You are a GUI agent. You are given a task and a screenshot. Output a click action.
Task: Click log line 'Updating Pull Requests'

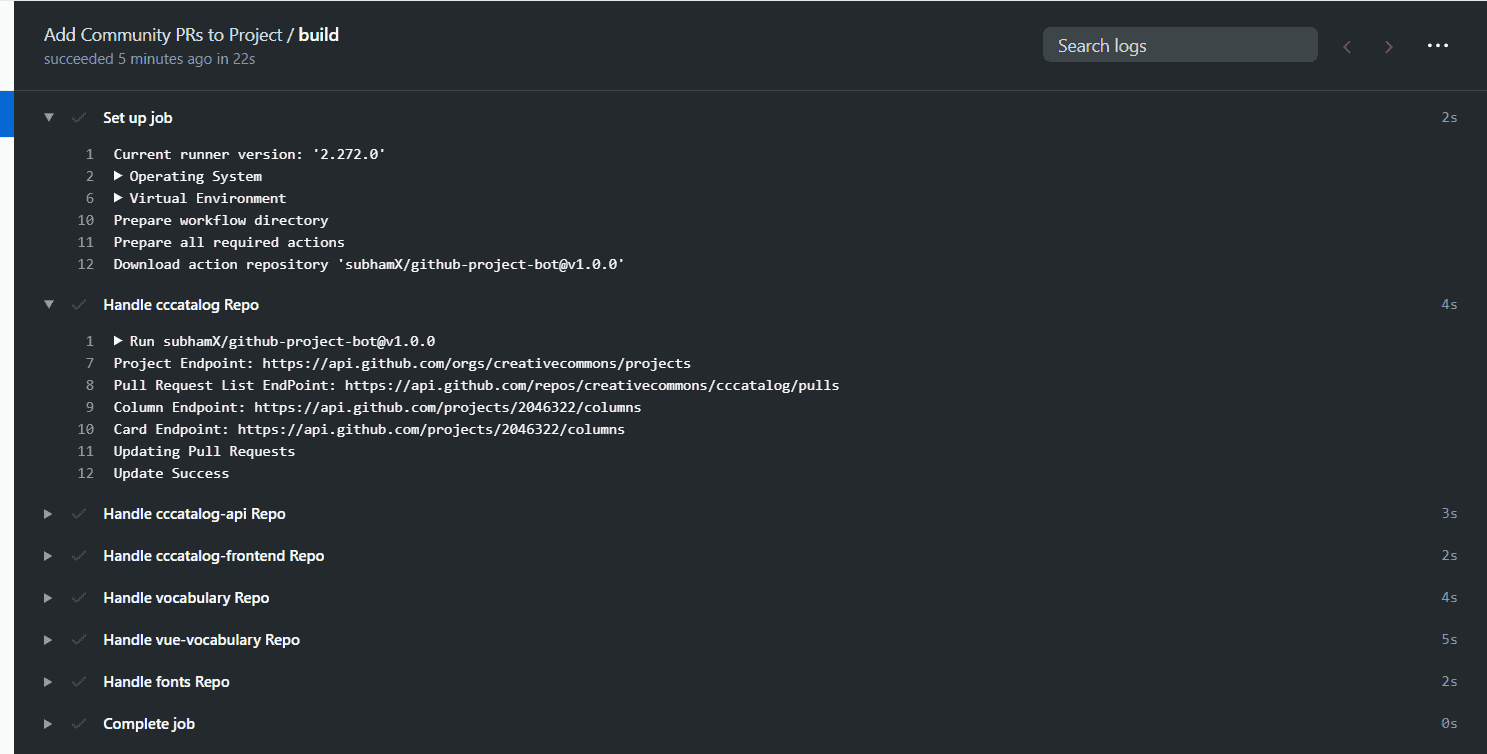[204, 451]
